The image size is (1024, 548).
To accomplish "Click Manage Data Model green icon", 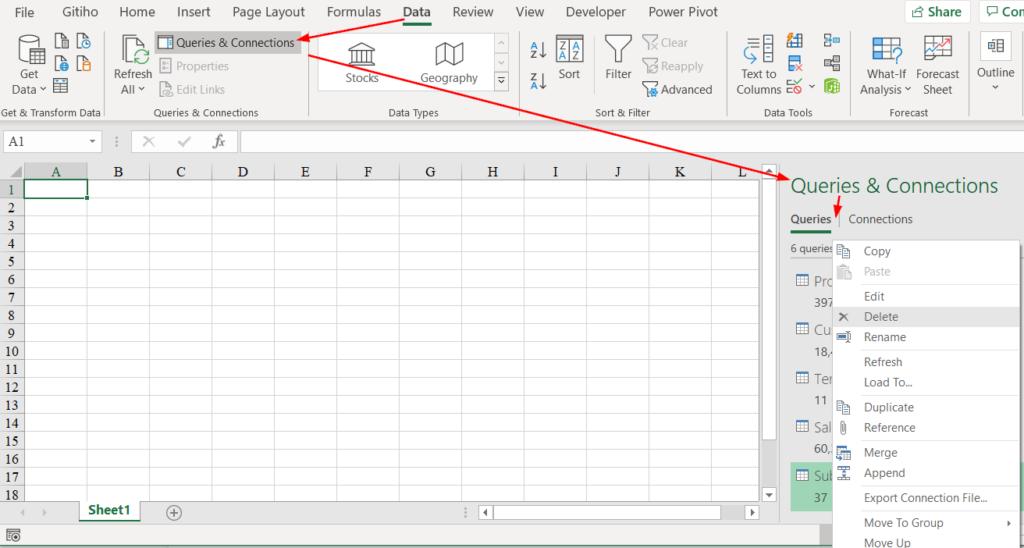I will (x=832, y=86).
